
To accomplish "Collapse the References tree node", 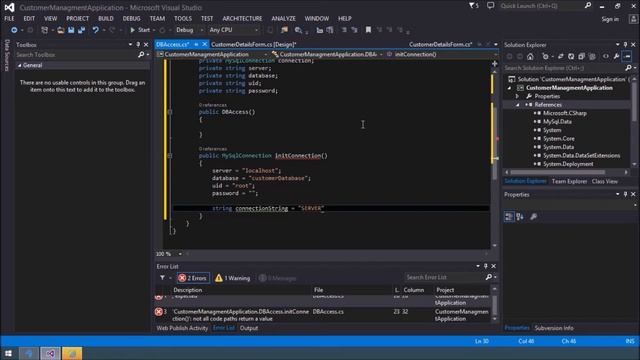I will pyautogui.click(x=518, y=105).
